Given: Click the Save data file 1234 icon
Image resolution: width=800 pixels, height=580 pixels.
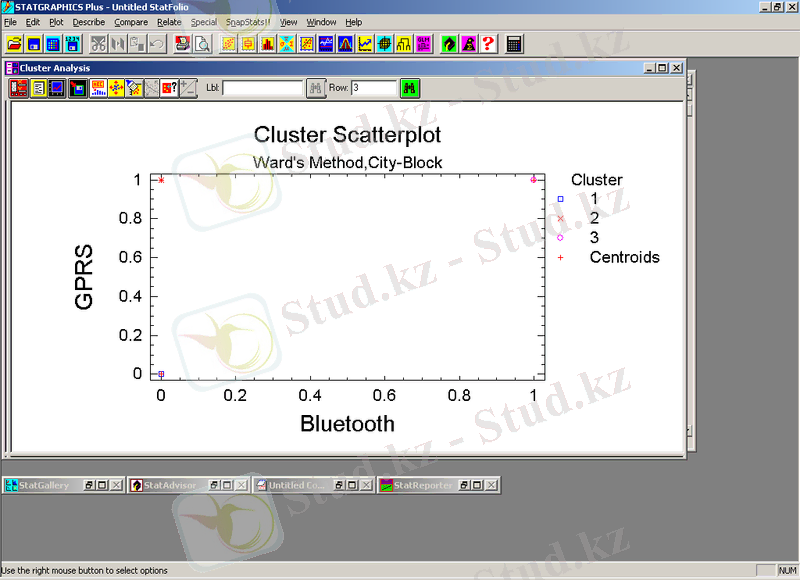Looking at the screenshot, I should tap(72, 44).
